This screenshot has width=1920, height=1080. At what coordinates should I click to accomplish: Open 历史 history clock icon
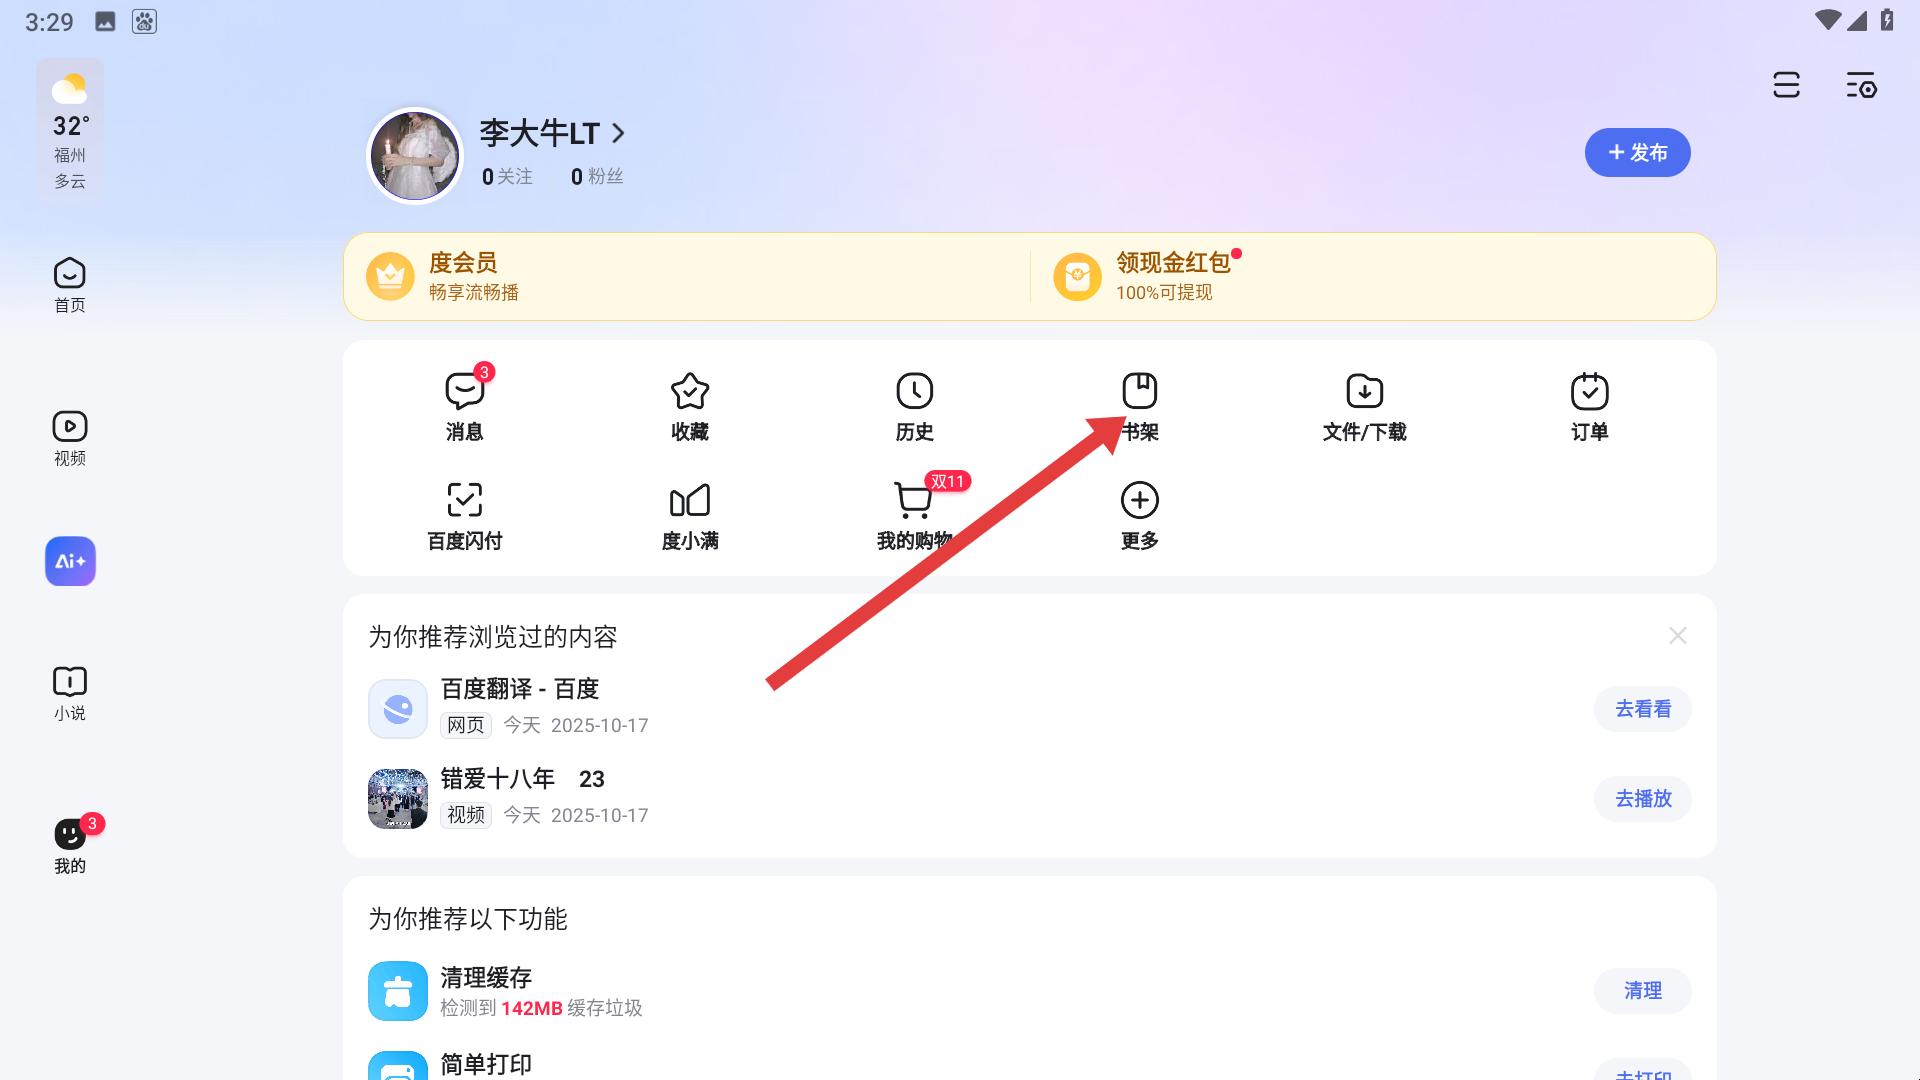pyautogui.click(x=915, y=391)
